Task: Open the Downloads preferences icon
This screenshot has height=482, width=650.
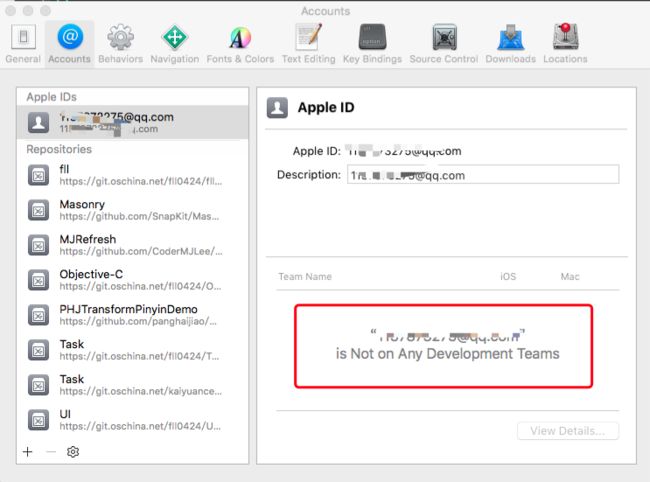Action: [x=511, y=37]
